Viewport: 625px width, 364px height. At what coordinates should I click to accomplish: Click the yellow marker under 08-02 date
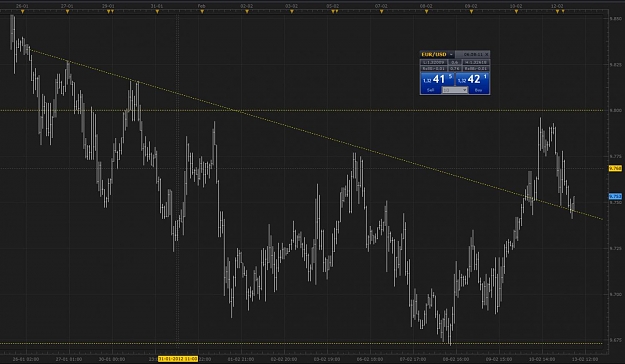point(426,12)
